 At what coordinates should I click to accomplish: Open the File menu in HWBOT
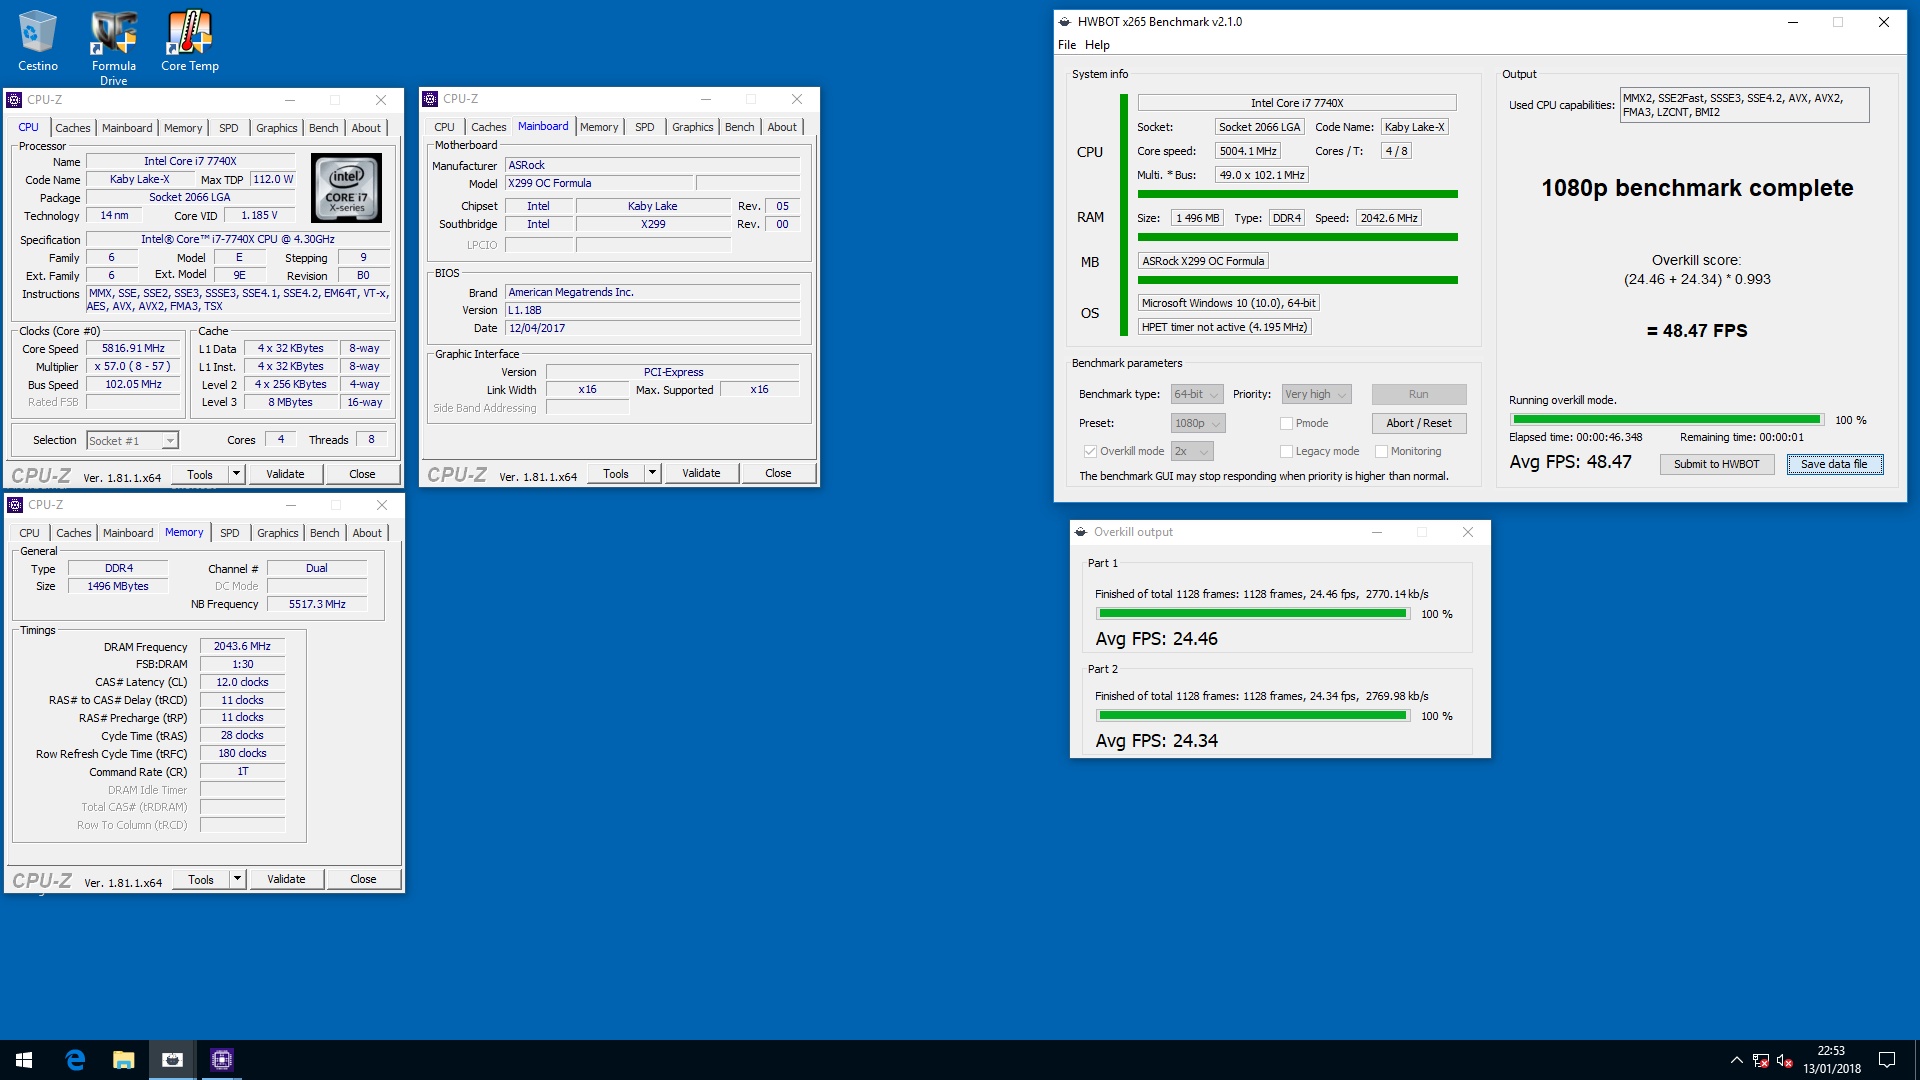point(1067,45)
